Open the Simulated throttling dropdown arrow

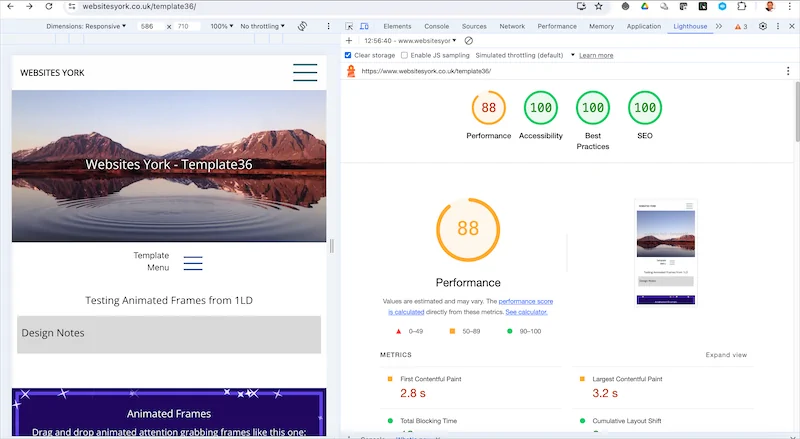click(572, 55)
